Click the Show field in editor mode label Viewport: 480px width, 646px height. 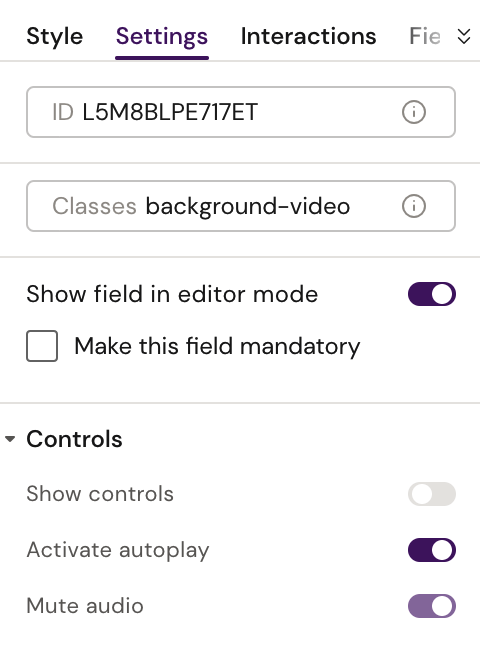coord(172,294)
